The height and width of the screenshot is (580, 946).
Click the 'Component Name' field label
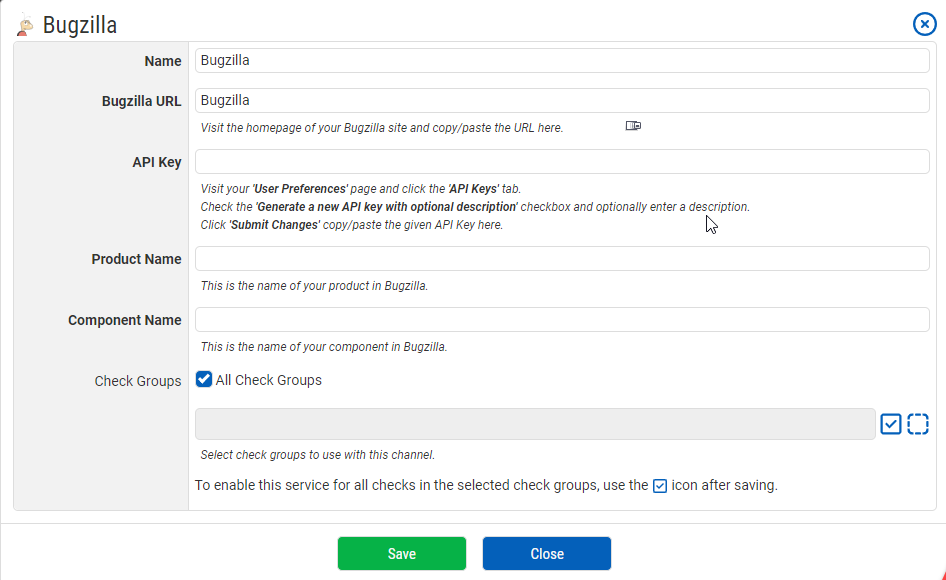125,320
